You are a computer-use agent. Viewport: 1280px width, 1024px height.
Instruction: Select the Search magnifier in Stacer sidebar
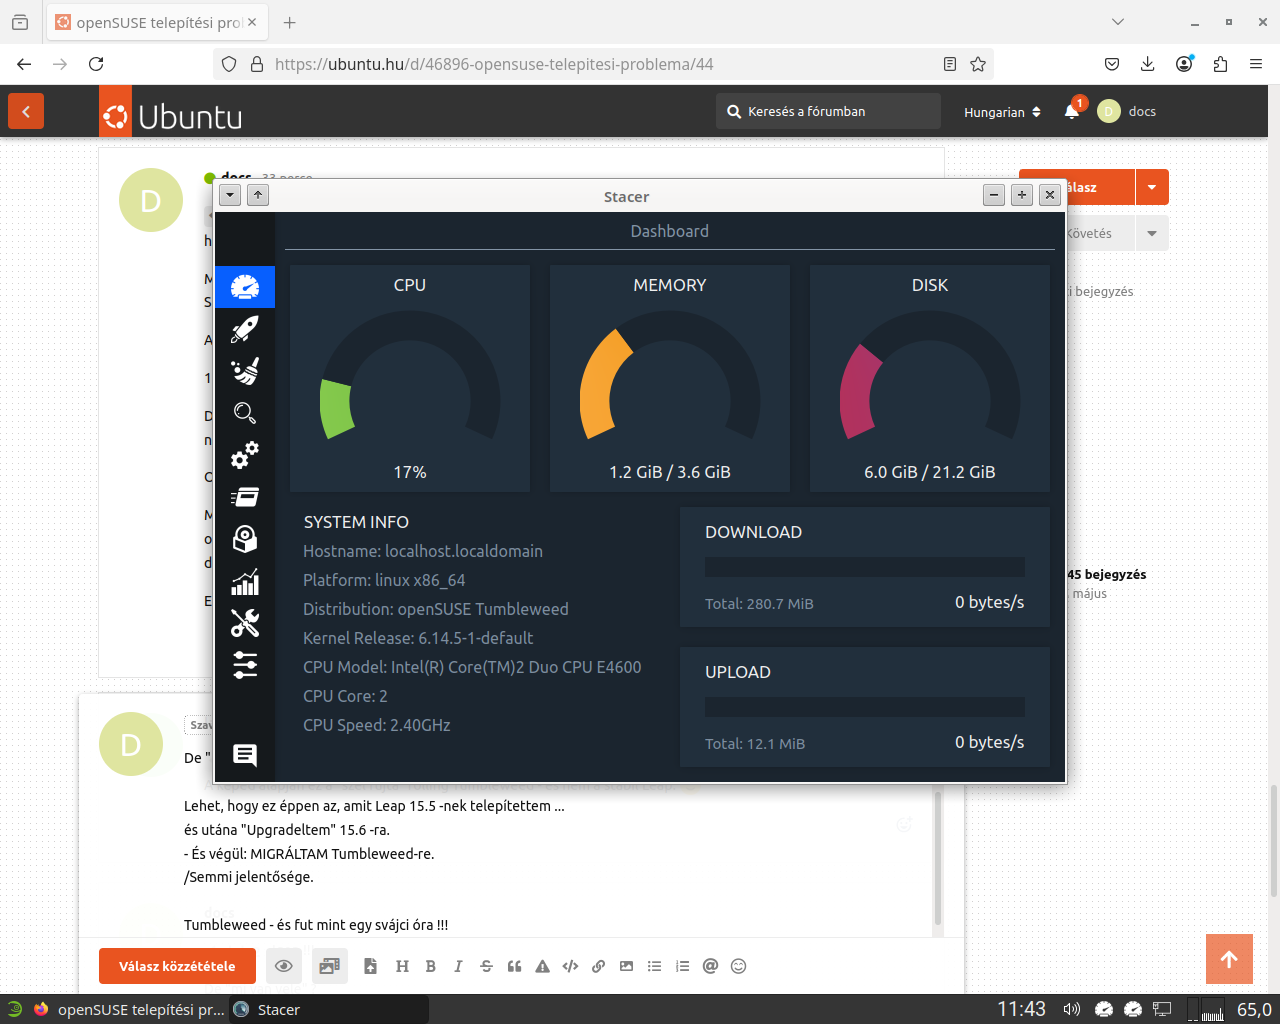click(245, 413)
